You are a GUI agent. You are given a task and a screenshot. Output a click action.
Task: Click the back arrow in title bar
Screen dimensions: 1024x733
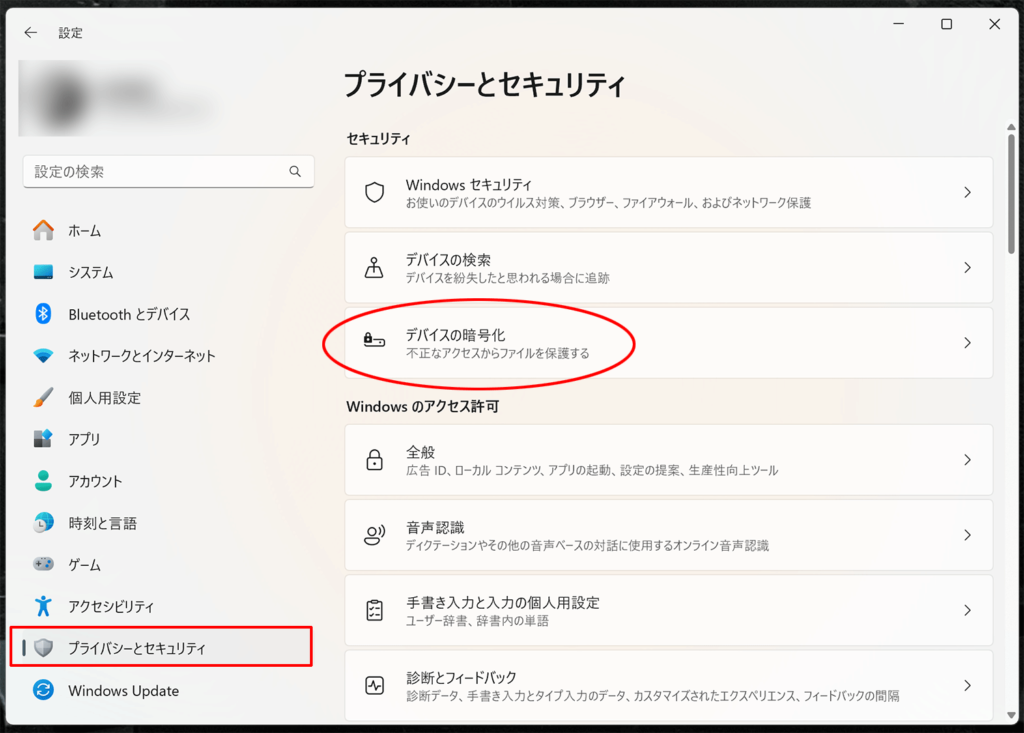31,32
